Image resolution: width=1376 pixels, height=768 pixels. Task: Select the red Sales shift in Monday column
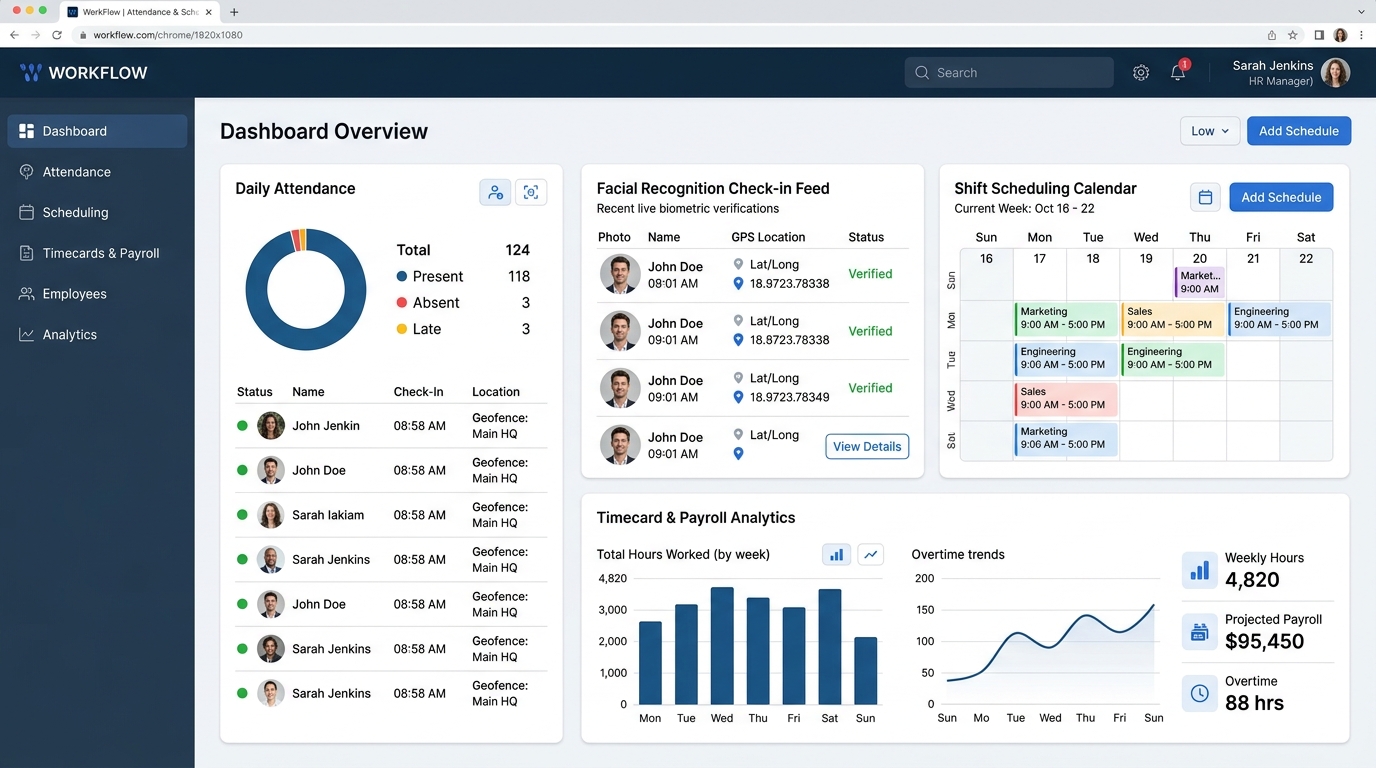coord(1065,398)
